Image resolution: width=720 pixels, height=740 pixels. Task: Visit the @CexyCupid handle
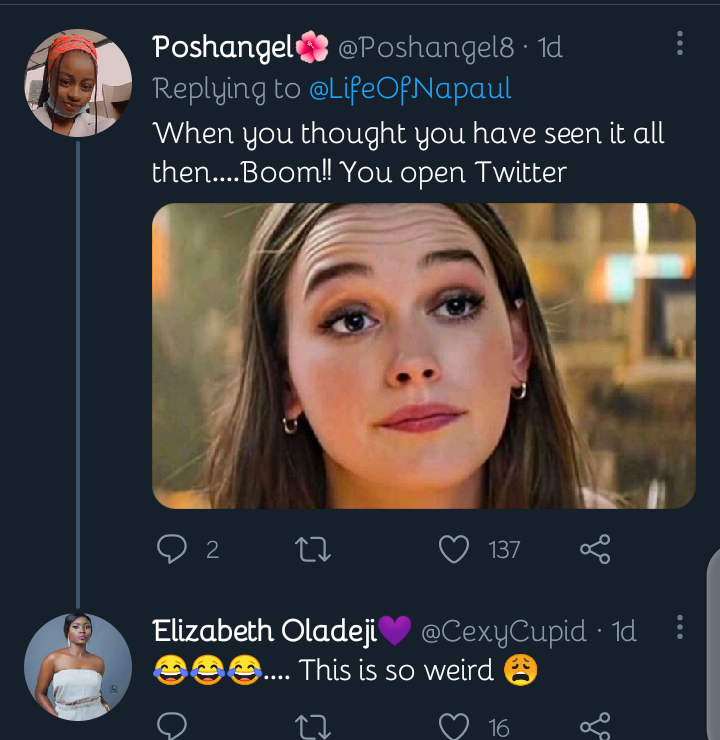click(x=503, y=631)
